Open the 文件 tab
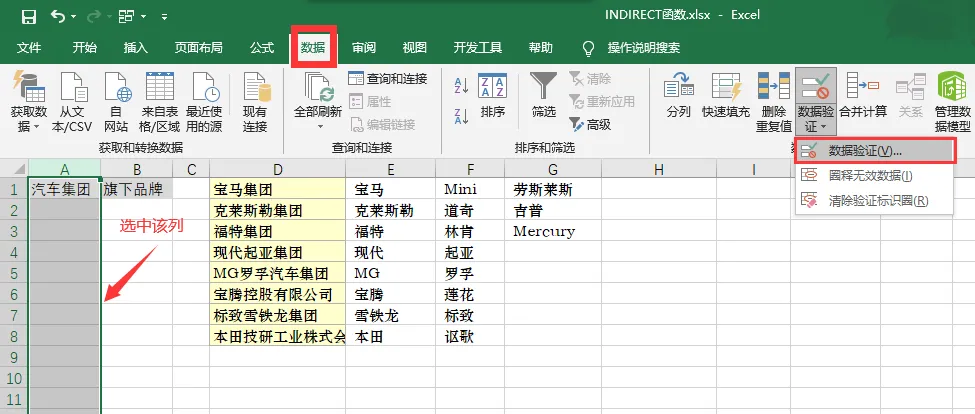 click(29, 48)
